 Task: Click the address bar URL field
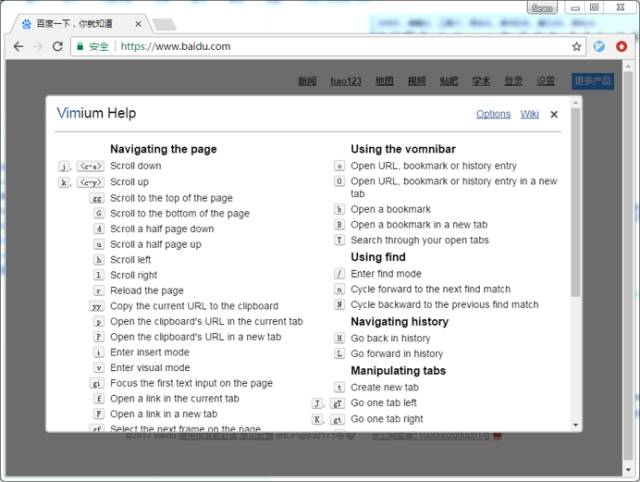click(x=329, y=47)
